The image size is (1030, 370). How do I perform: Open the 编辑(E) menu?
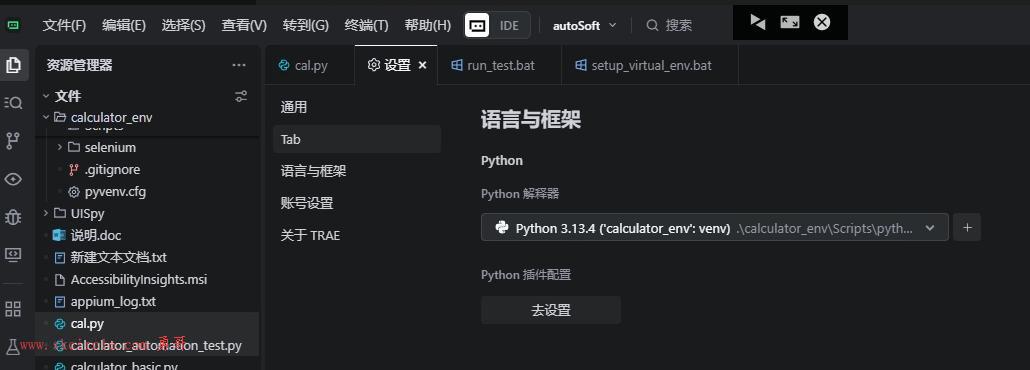click(124, 26)
